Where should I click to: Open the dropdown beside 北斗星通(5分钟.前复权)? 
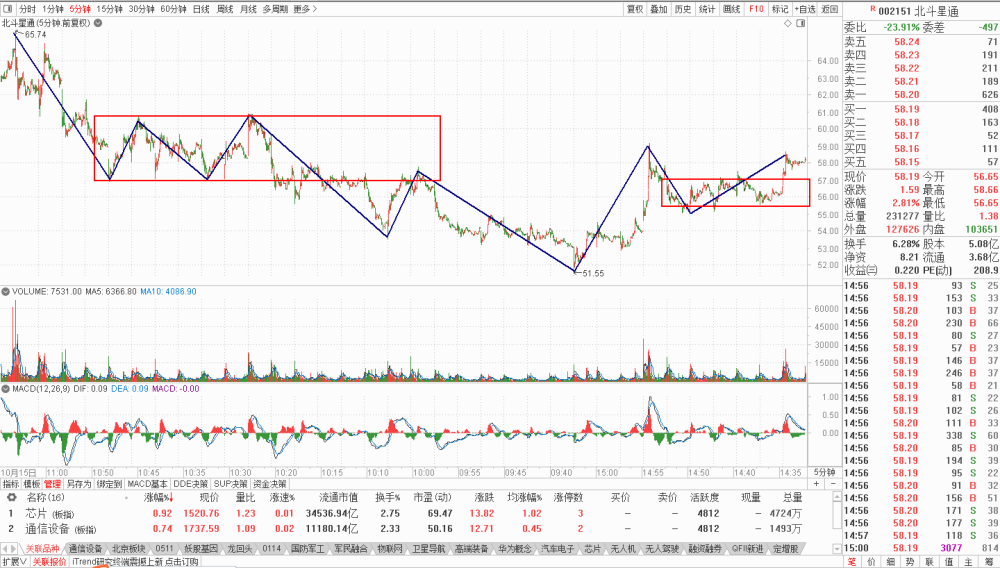pyautogui.click(x=98, y=23)
